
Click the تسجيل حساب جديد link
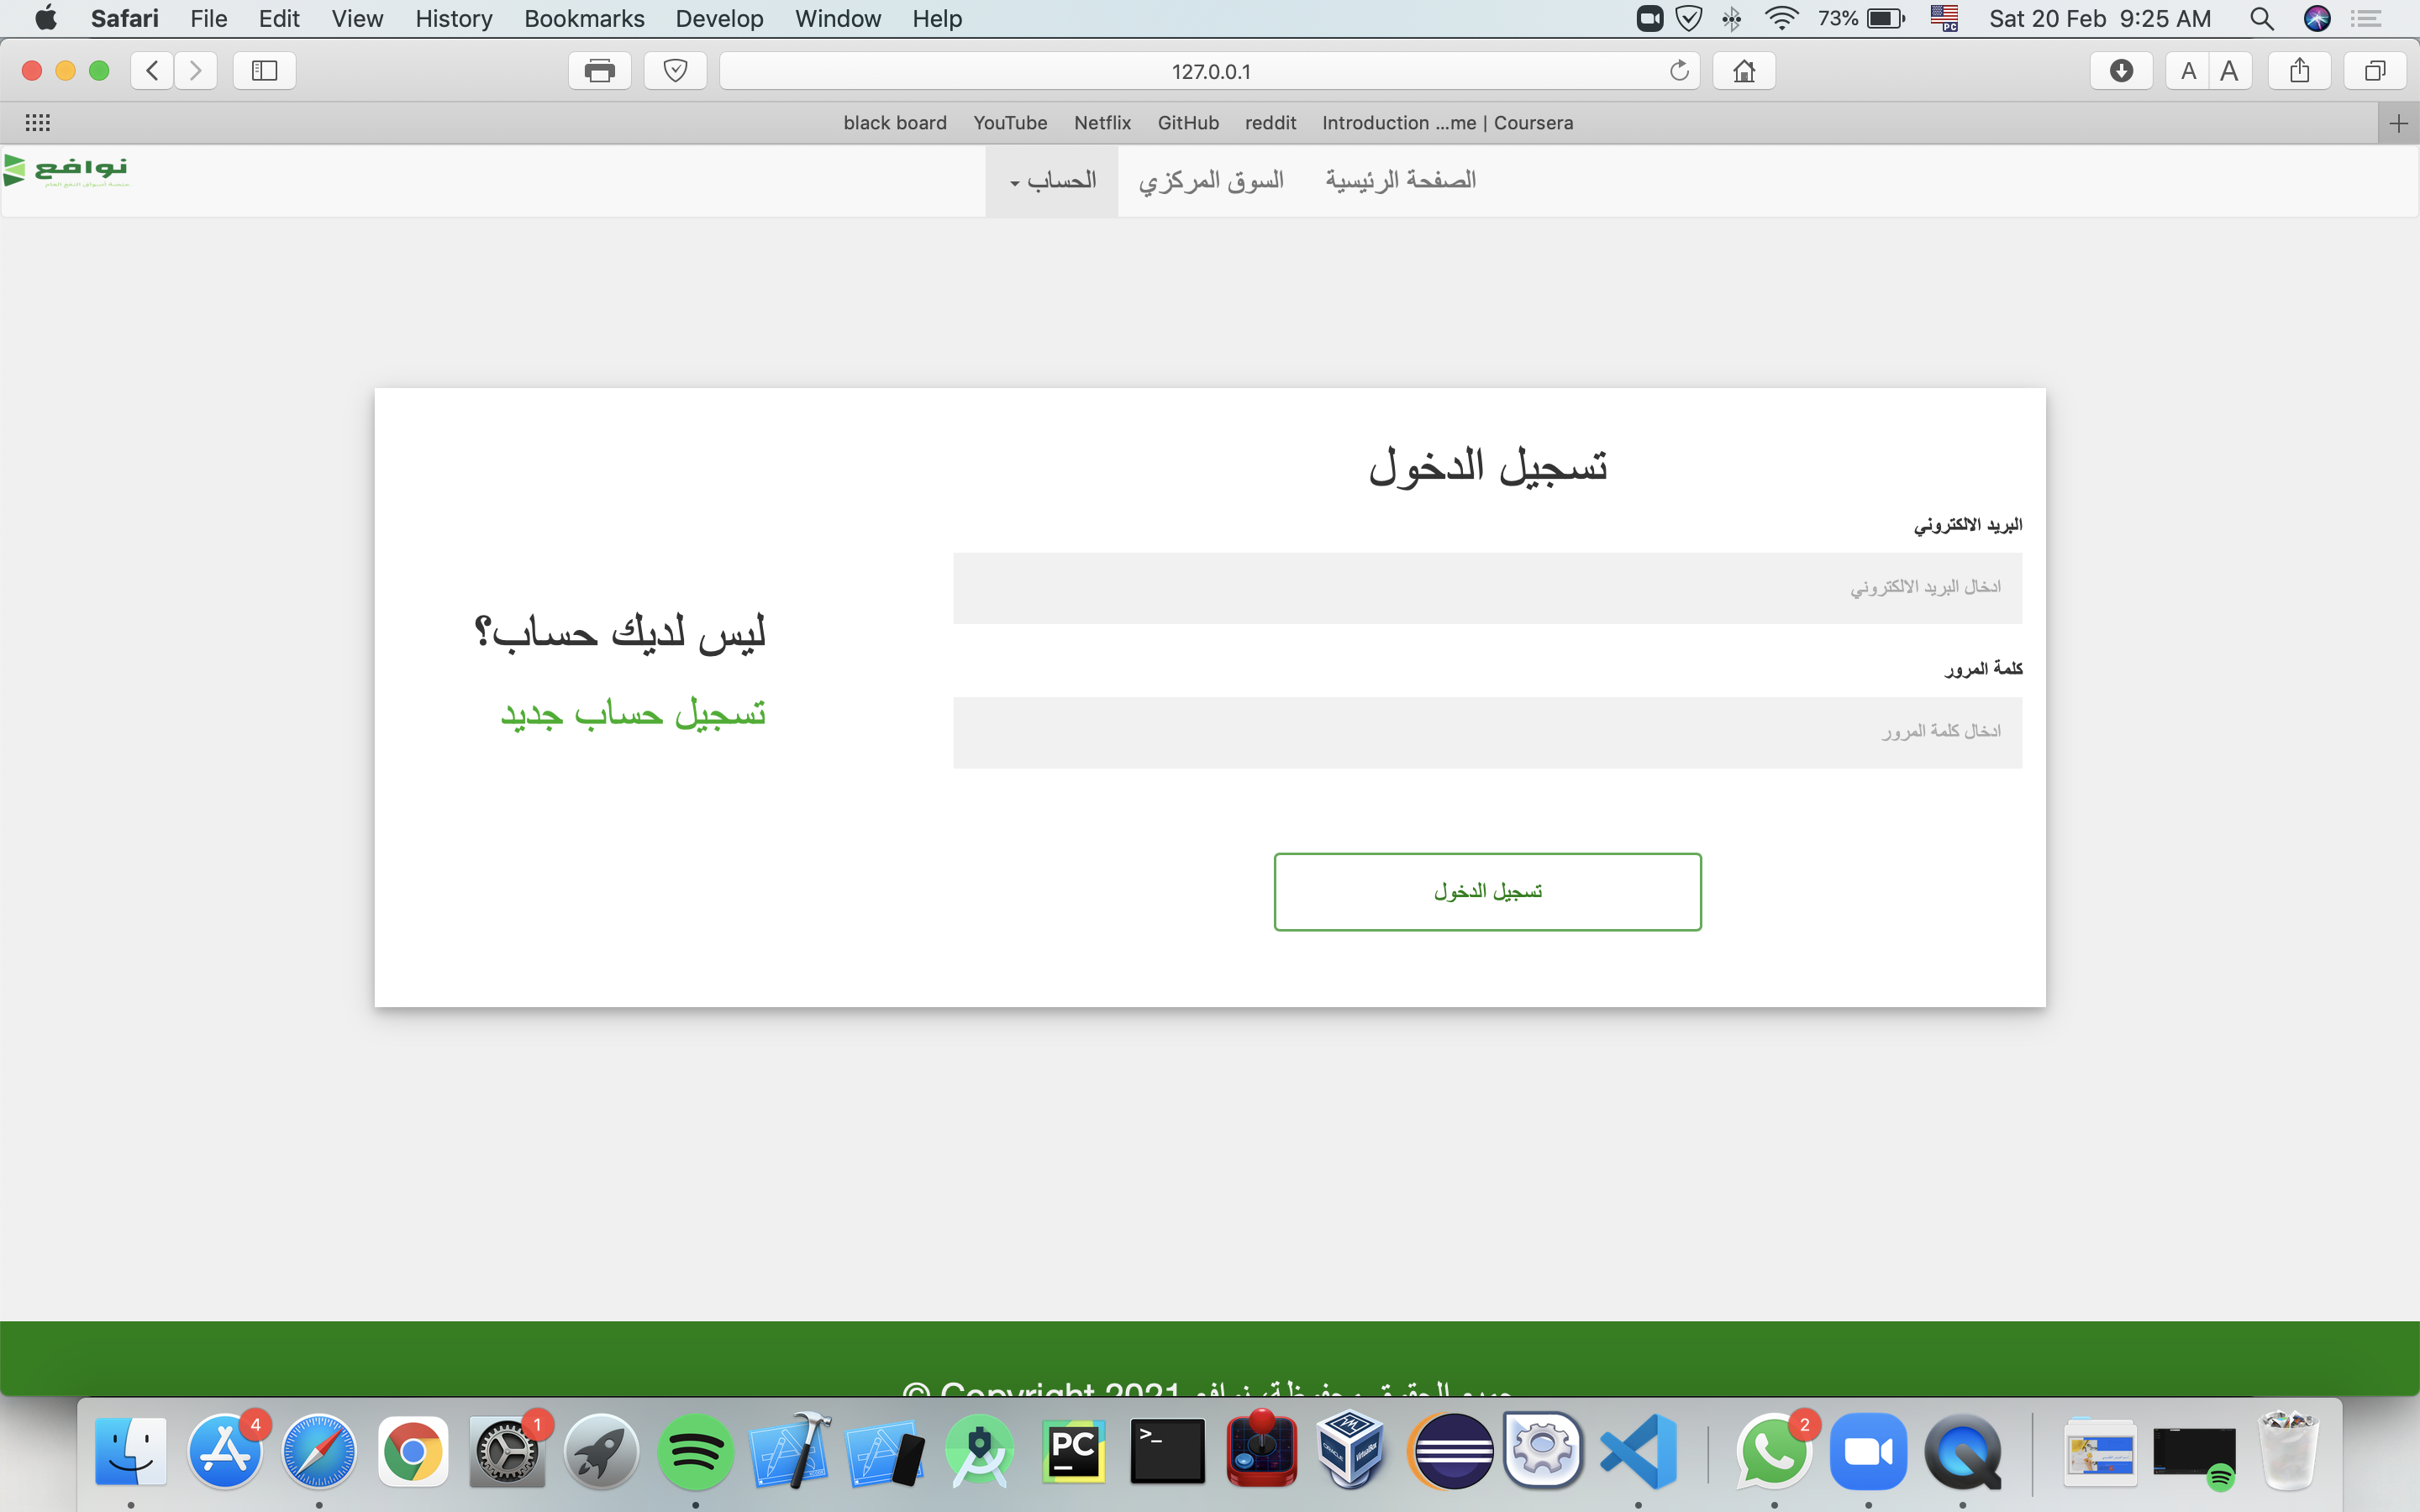633,714
